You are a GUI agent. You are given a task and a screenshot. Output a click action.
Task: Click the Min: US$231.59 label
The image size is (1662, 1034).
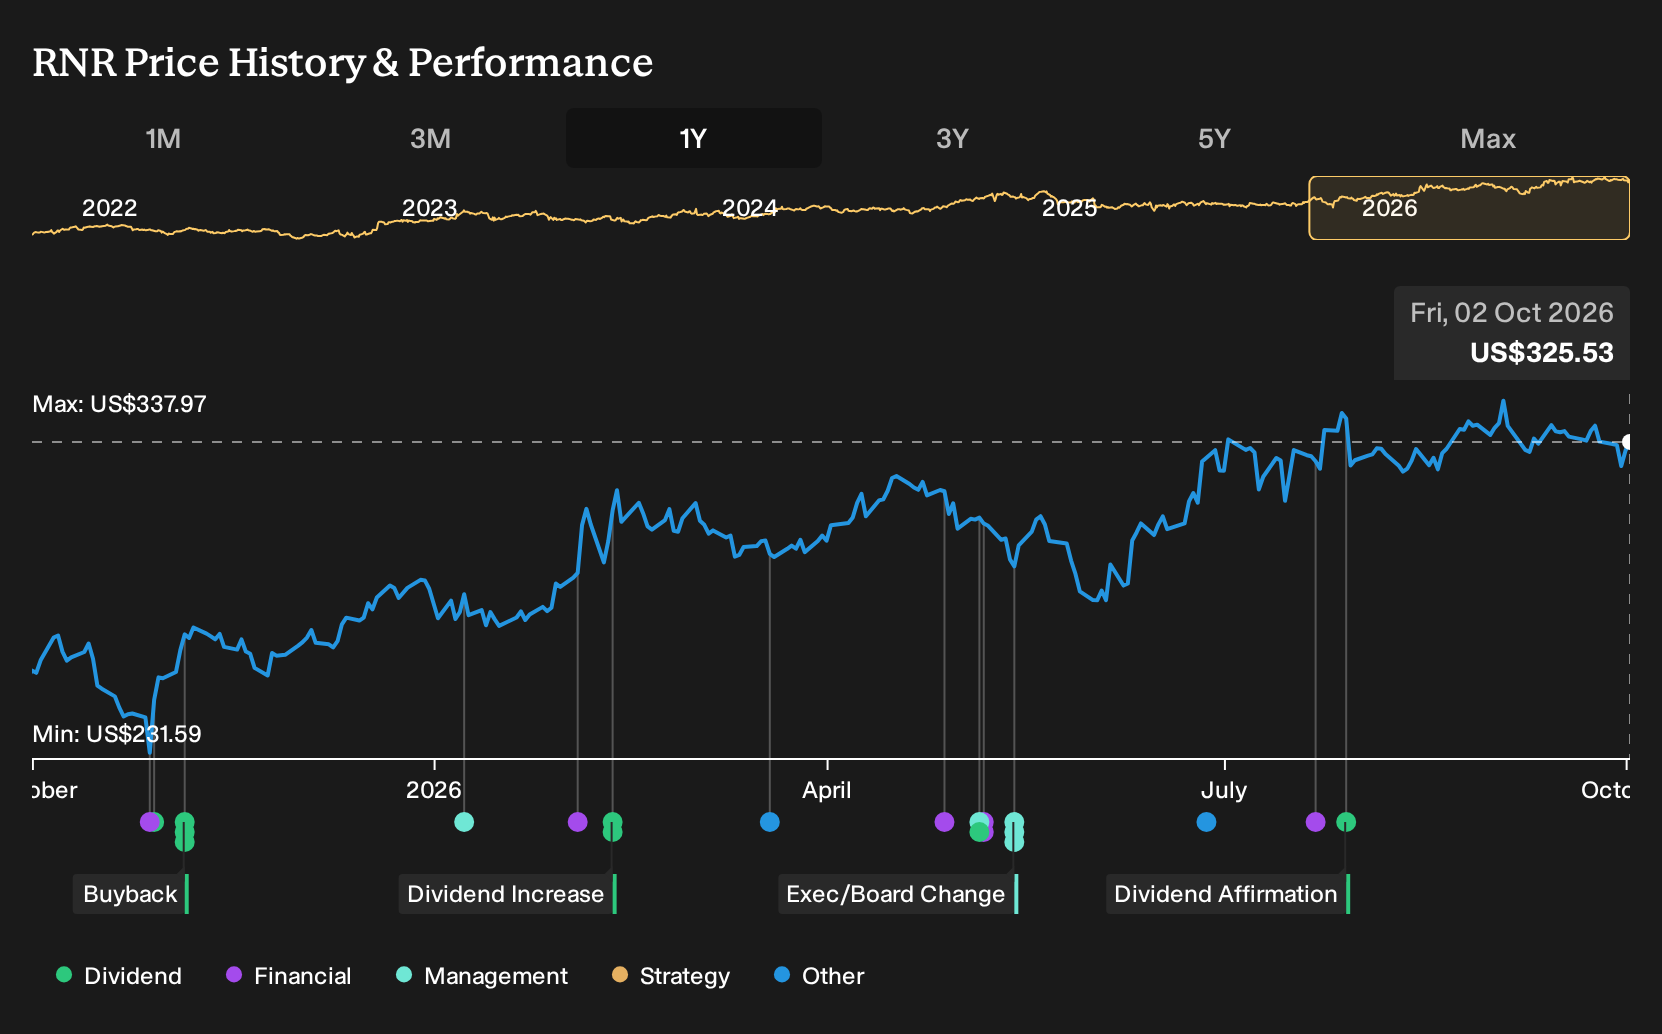(x=117, y=734)
